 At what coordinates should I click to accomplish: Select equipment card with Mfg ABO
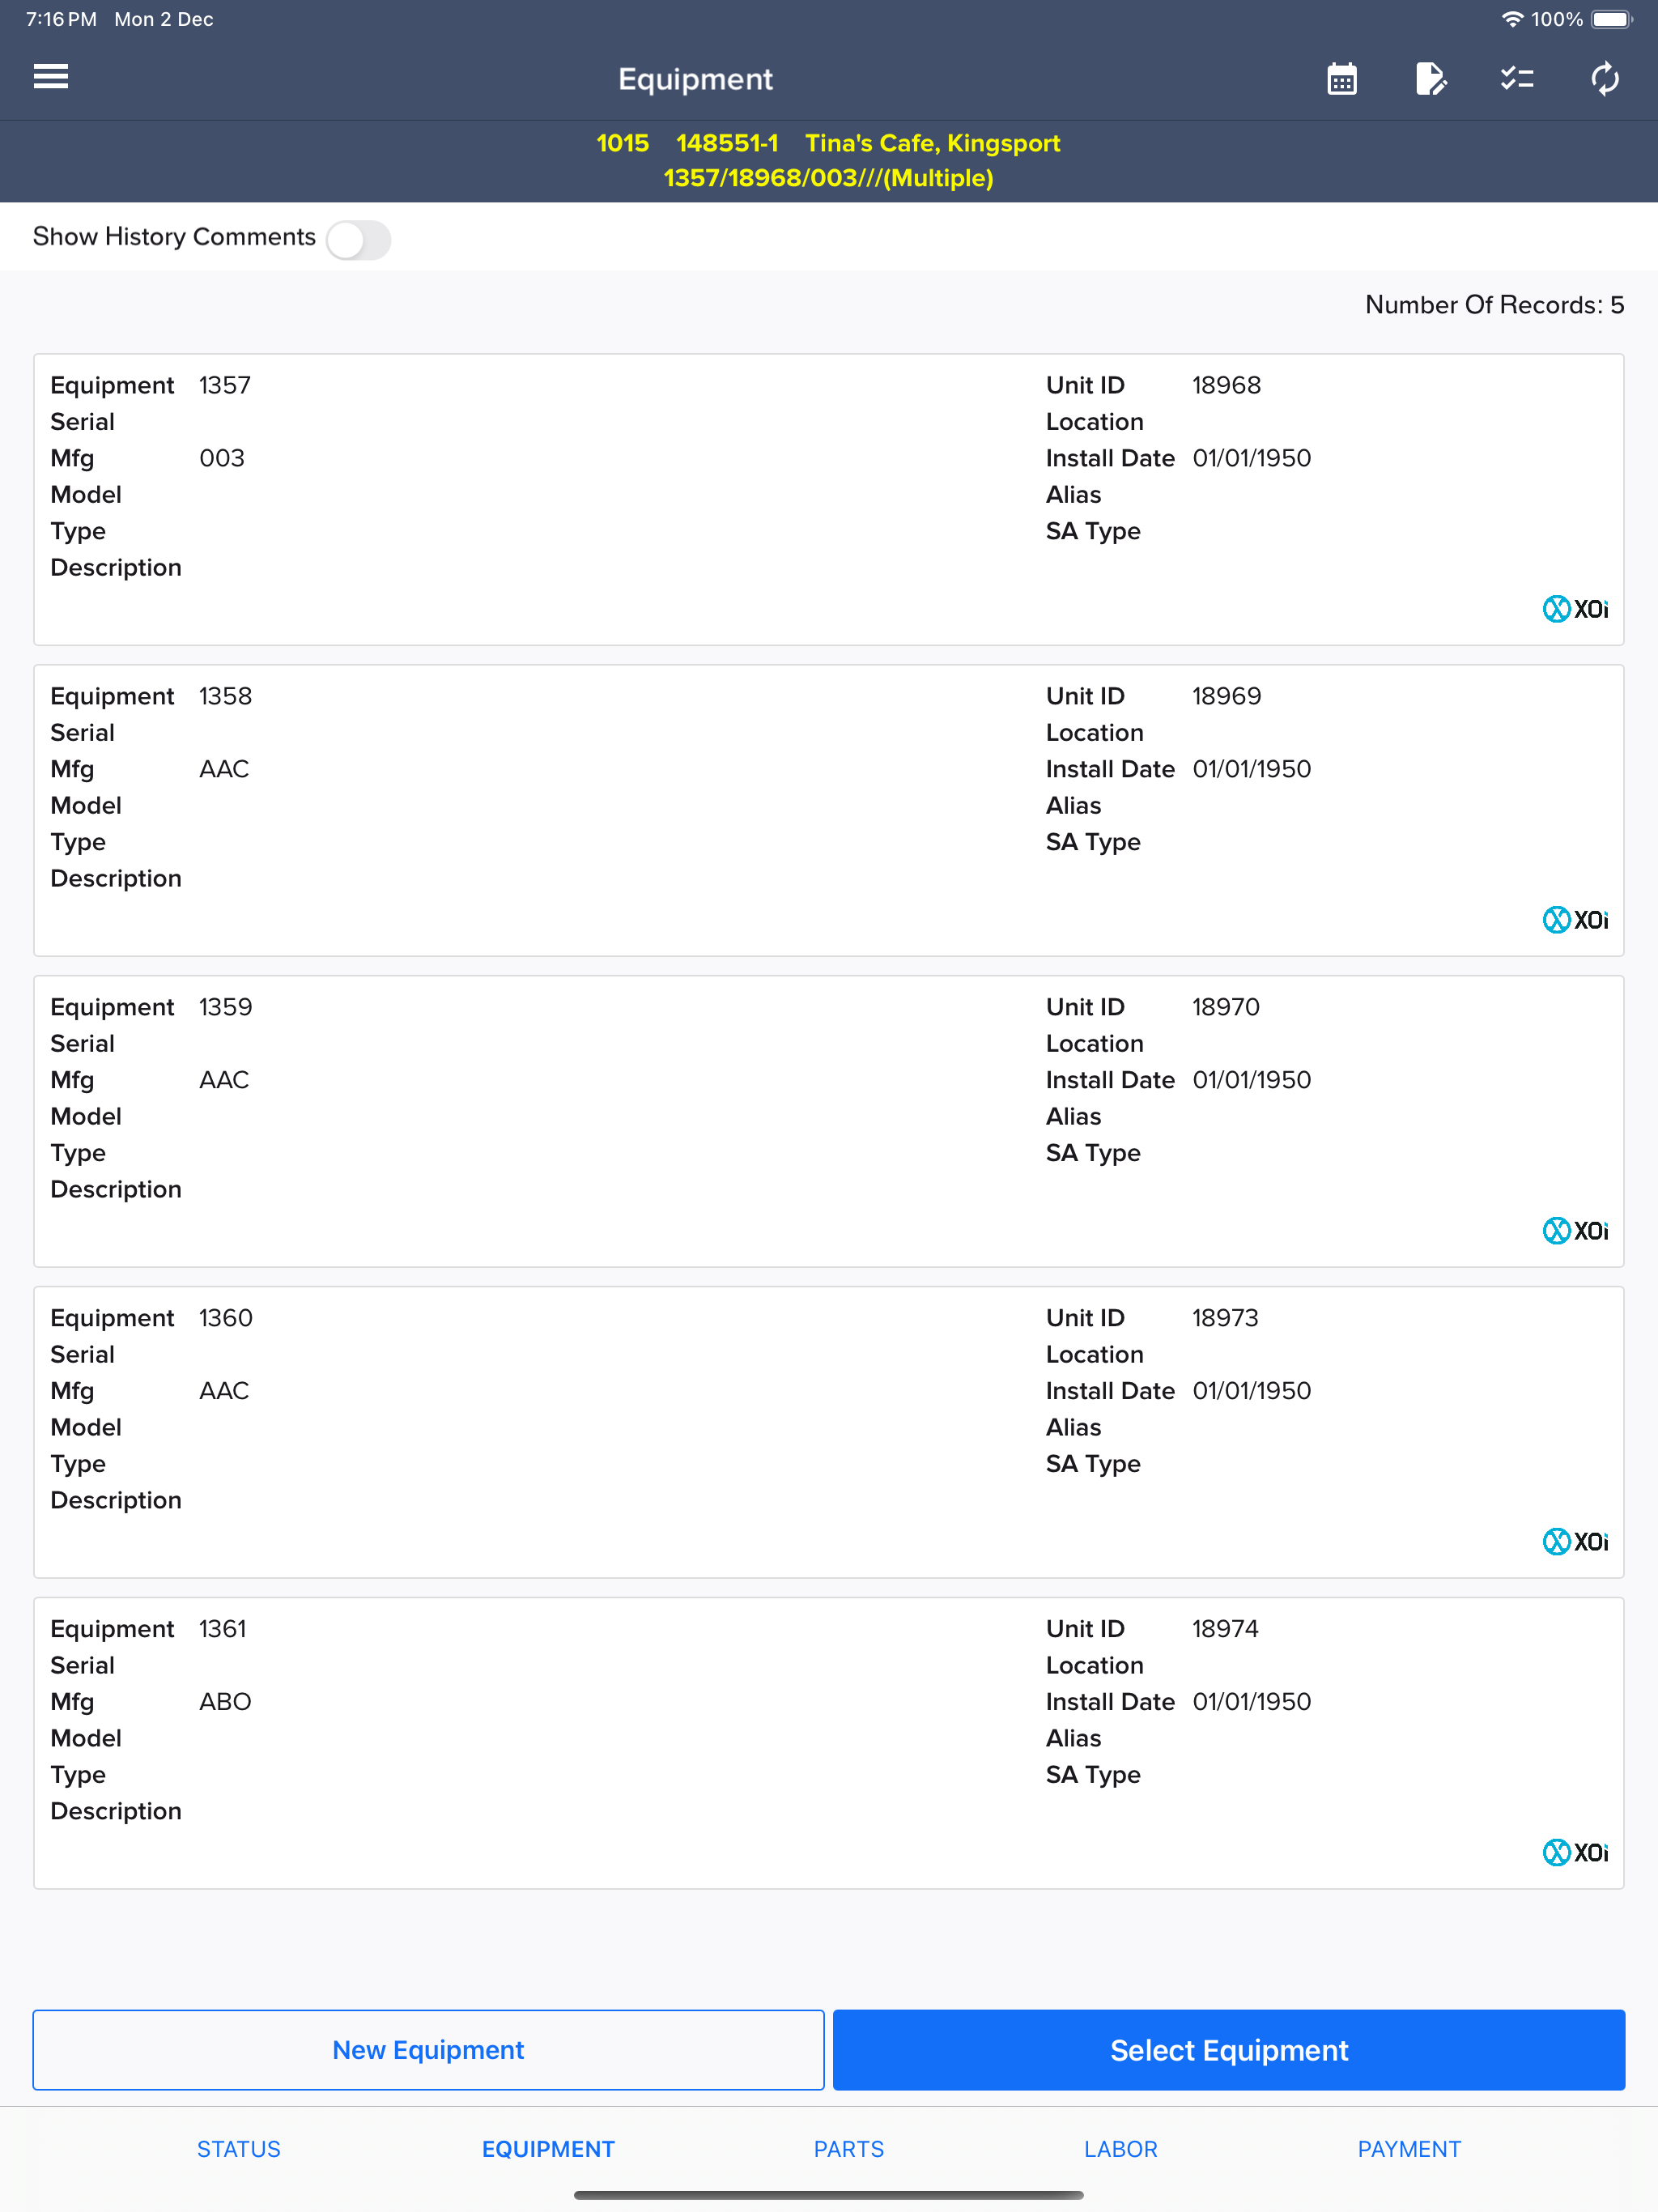[x=829, y=1743]
